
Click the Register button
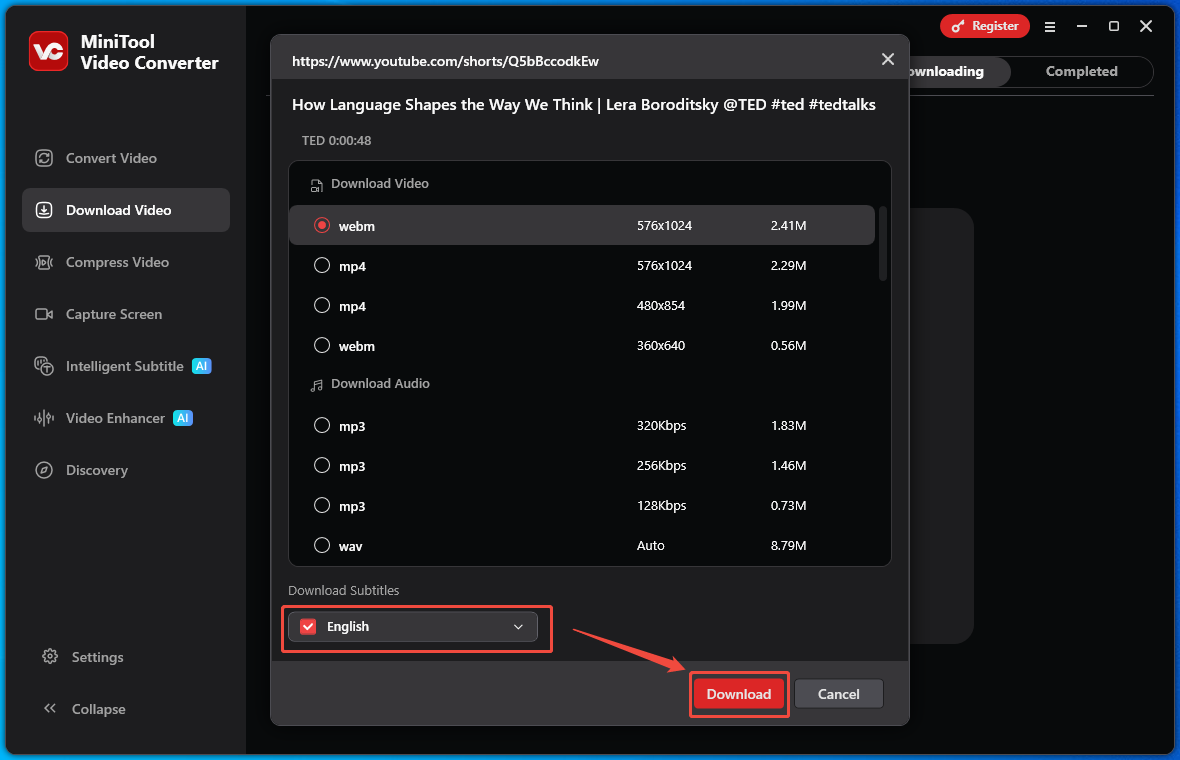point(984,26)
